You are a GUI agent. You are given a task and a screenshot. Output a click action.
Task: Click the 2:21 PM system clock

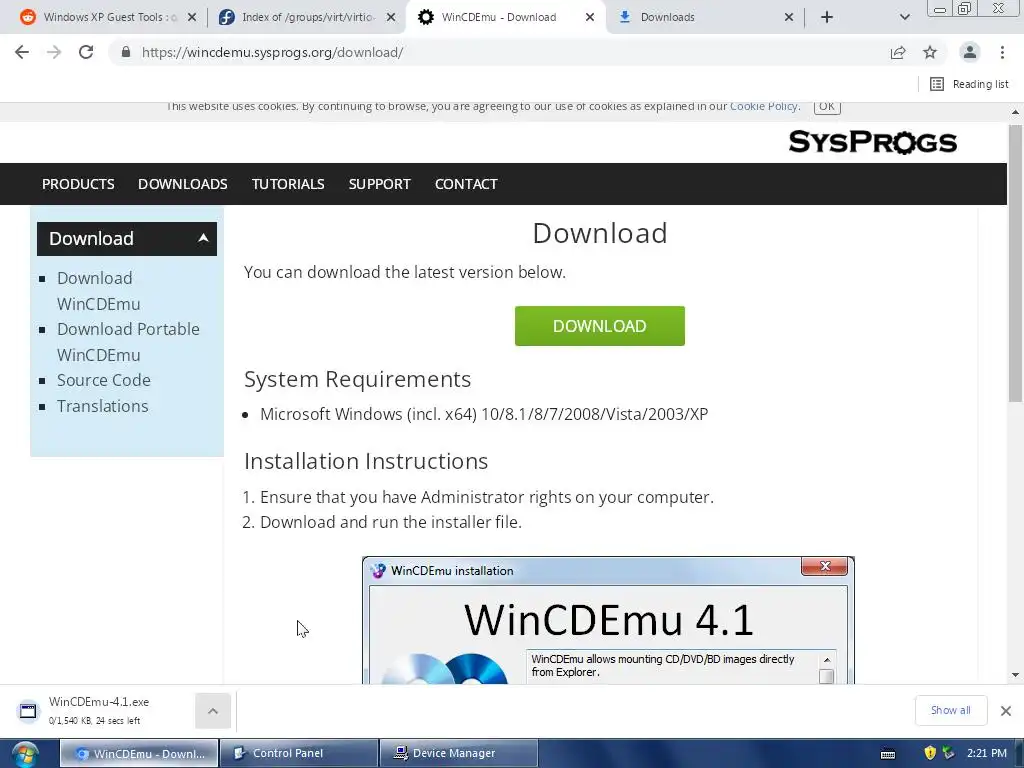(987, 753)
